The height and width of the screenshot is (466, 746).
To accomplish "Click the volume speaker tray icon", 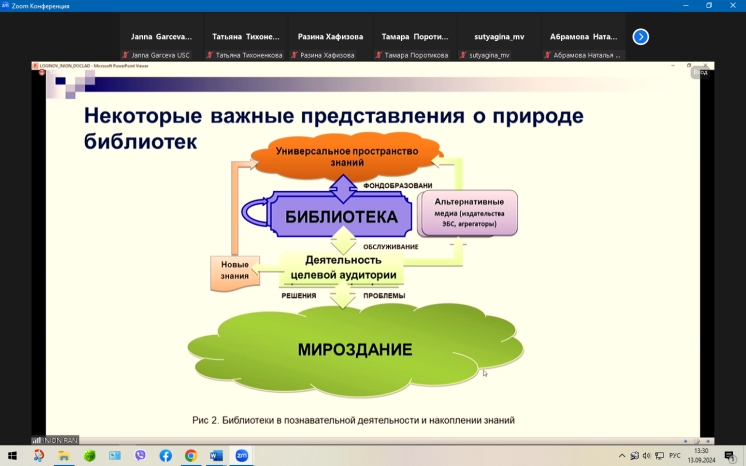I will [646, 455].
